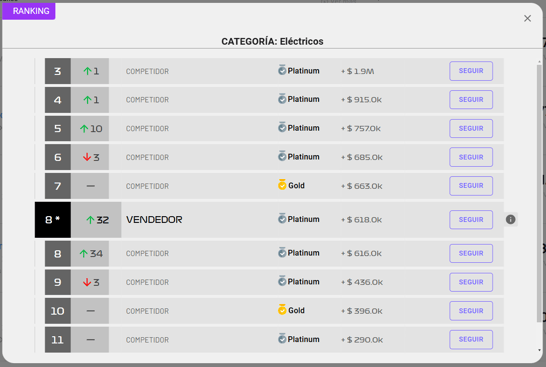Screen dimensions: 546x367
Task: Click the + $ 663.0k sales value
Action: [x=362, y=186]
